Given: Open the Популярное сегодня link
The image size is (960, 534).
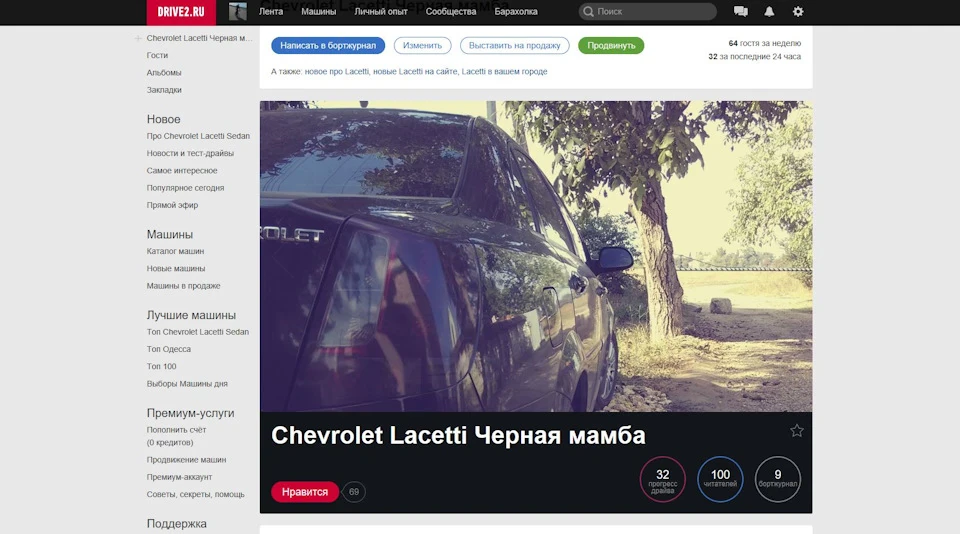Looking at the screenshot, I should click(x=186, y=187).
